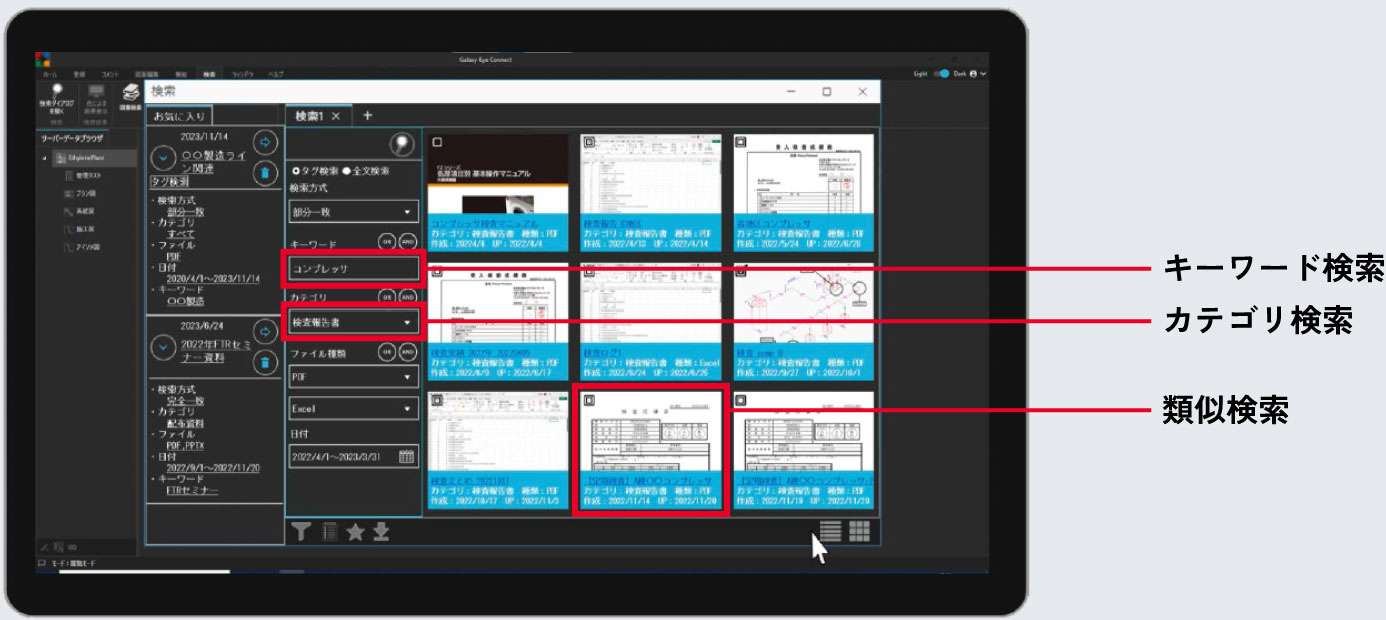This screenshot has height=620, width=1386.
Task: Click the list document icon beside filter
Action: [329, 532]
